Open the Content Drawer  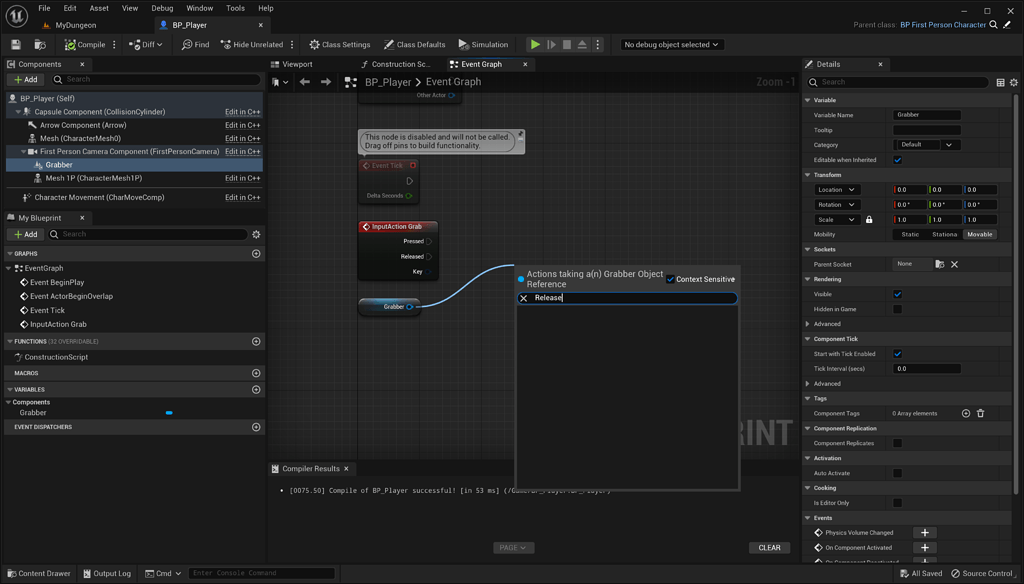[37, 573]
